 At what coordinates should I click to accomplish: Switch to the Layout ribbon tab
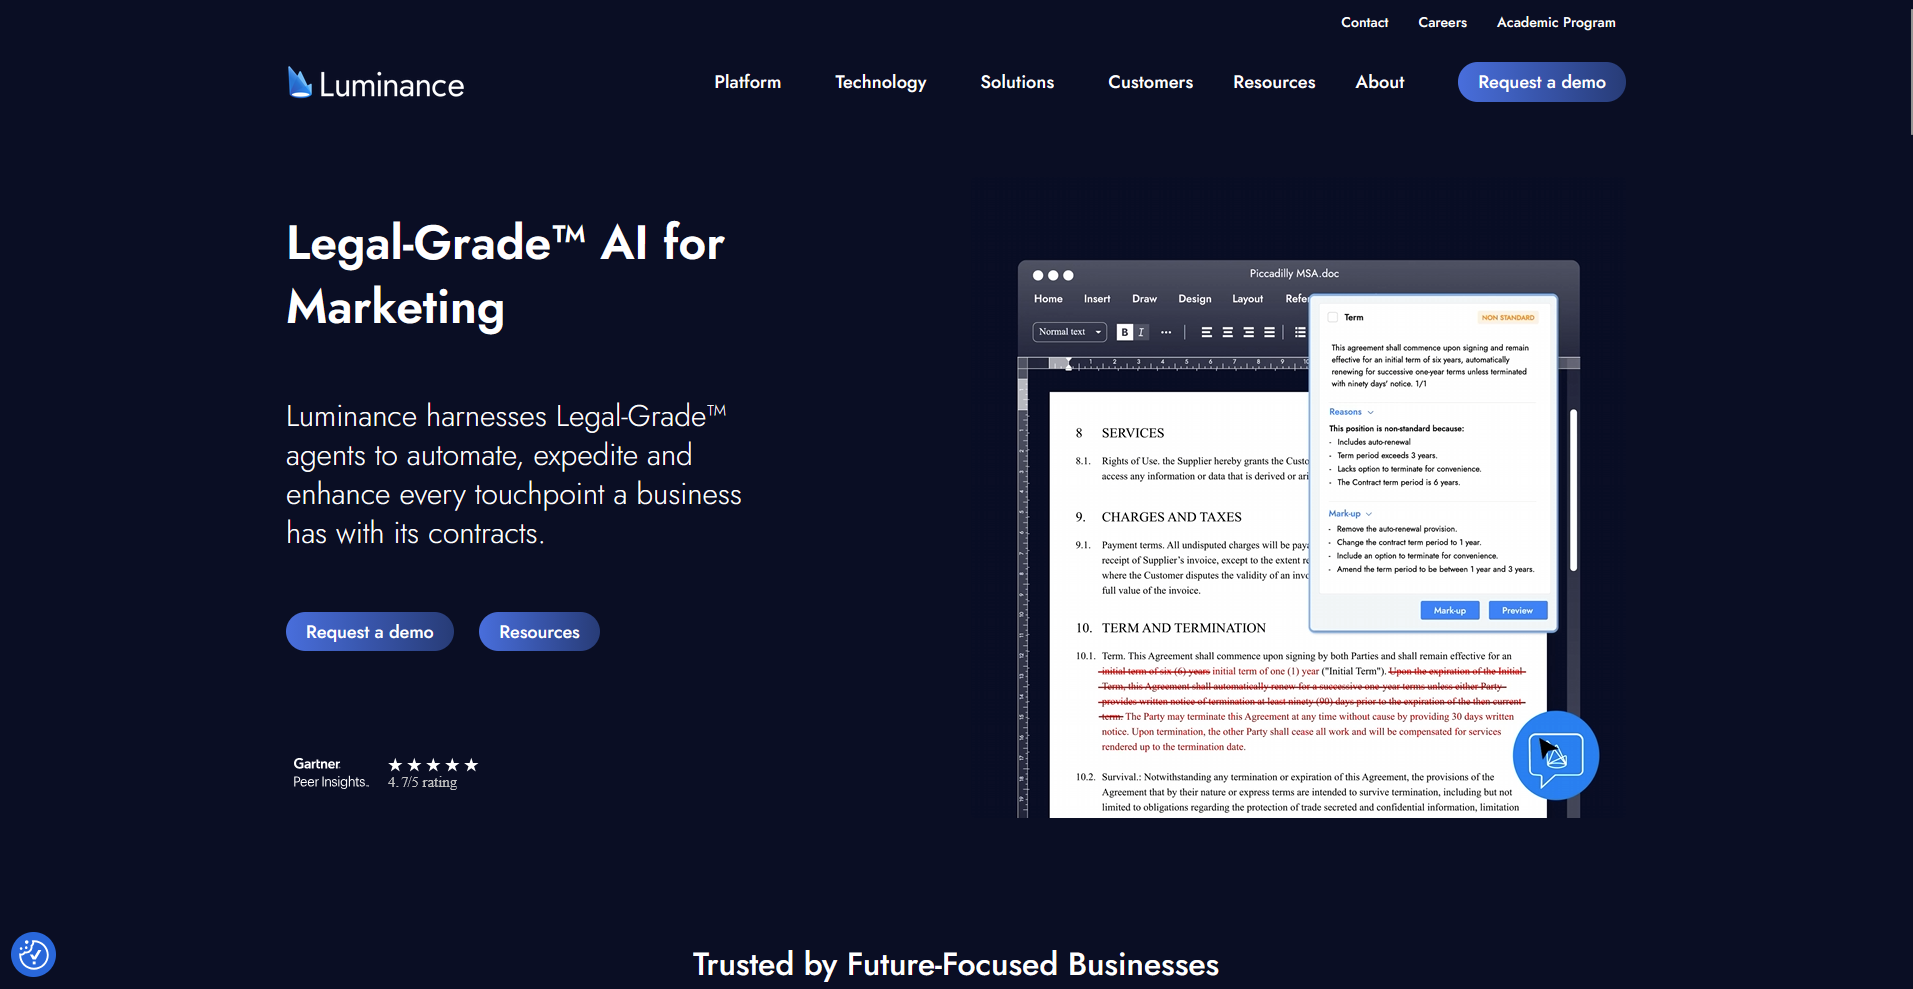[1247, 299]
